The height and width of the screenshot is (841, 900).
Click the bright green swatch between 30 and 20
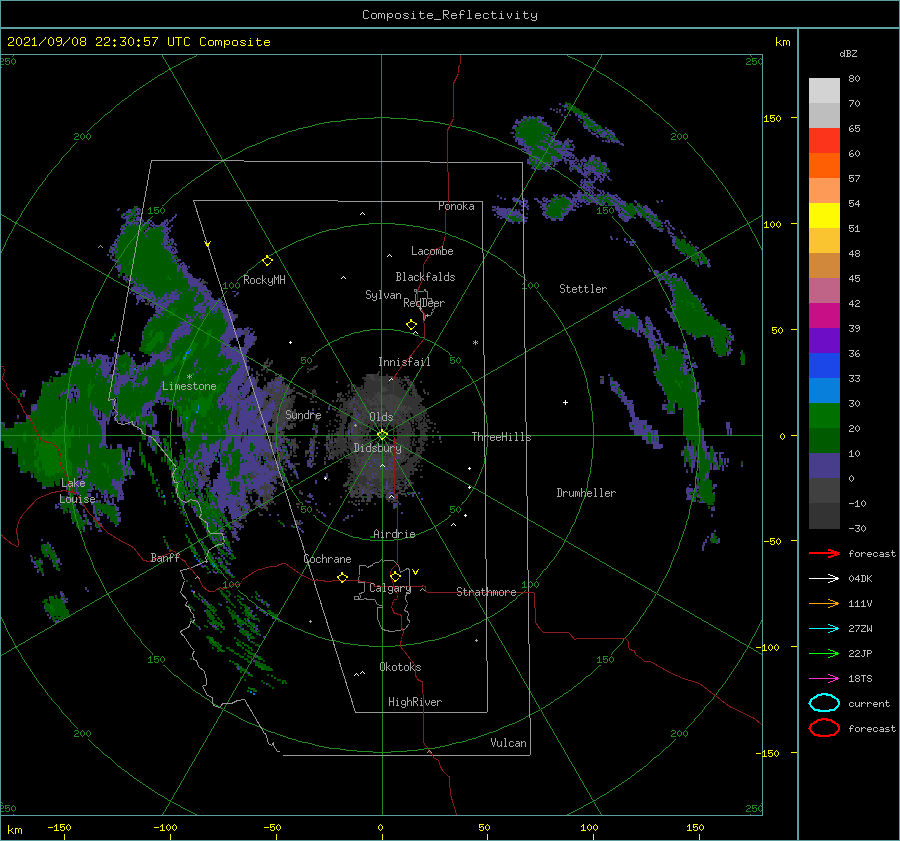[824, 416]
